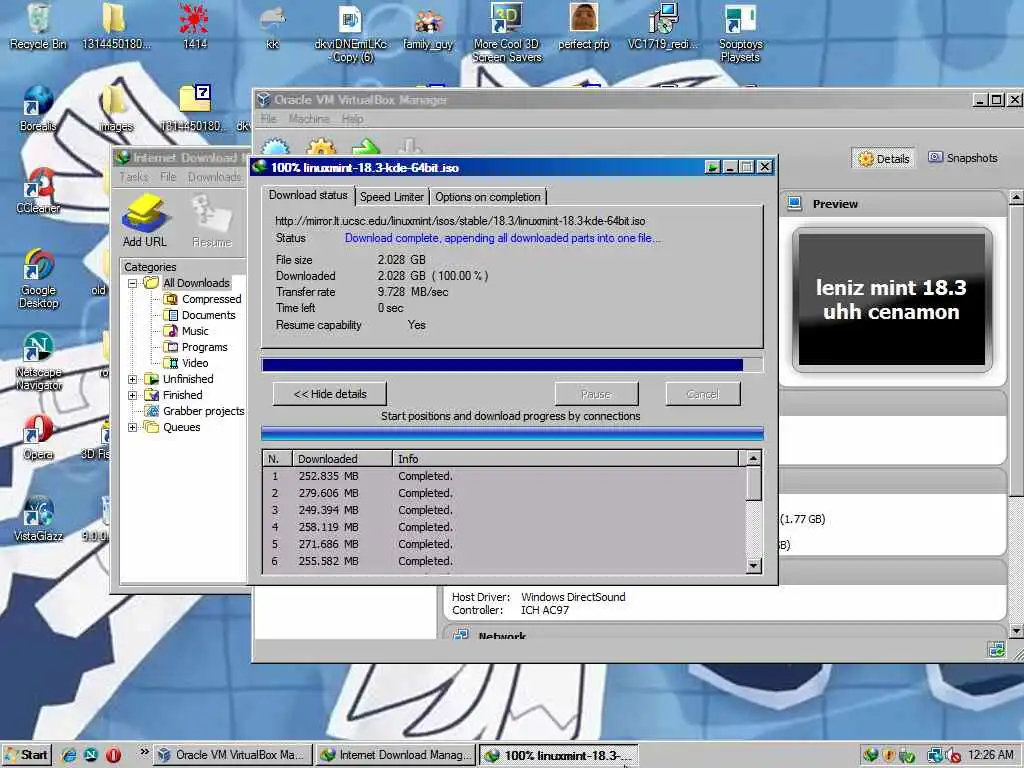Viewport: 1024px width, 768px height.
Task: Show more quick launch items chevron
Action: 144,752
